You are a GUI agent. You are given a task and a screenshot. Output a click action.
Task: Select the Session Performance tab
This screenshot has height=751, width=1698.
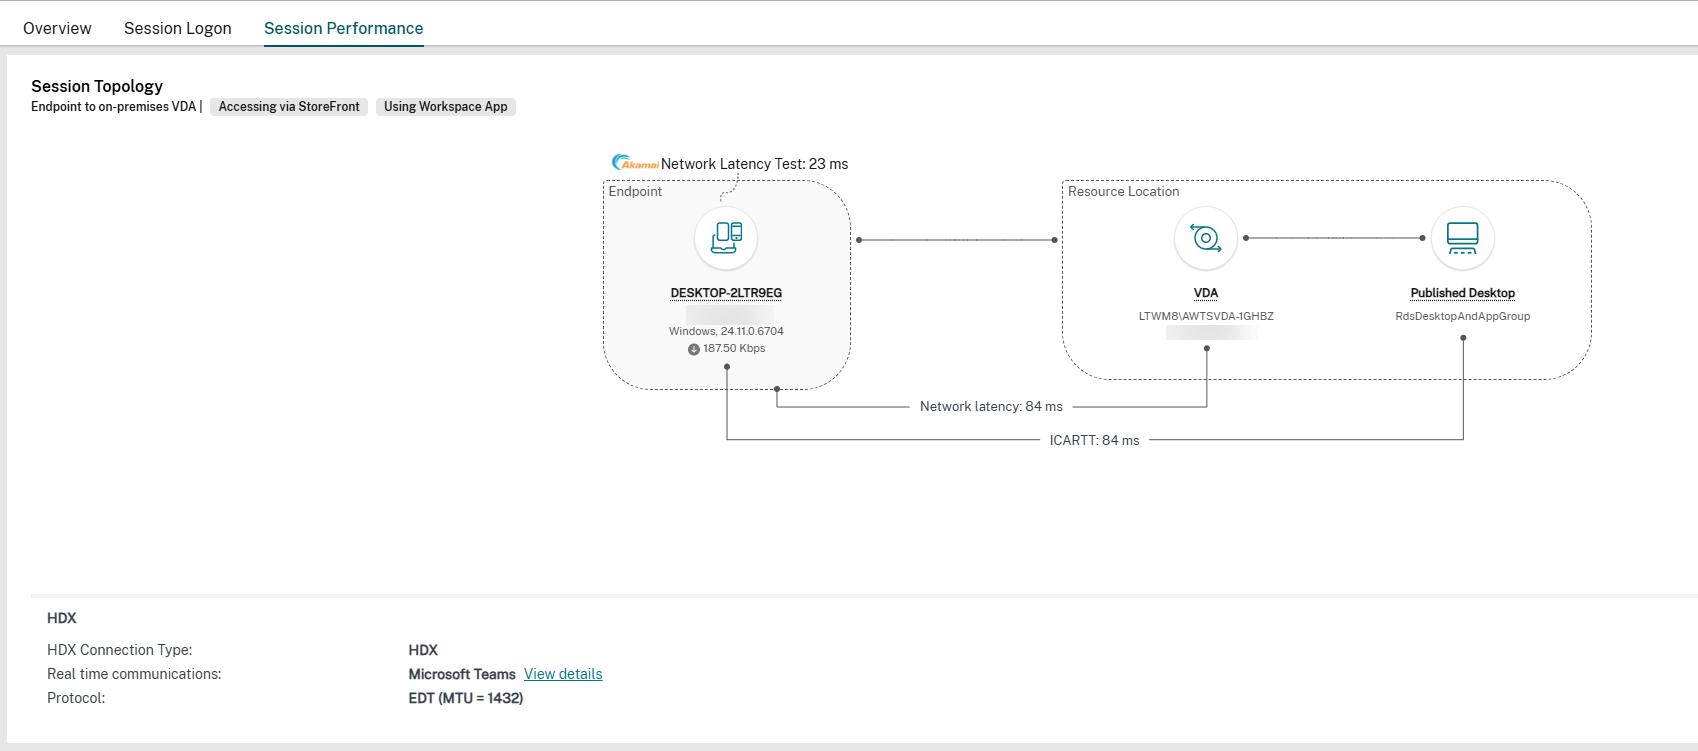coord(343,28)
